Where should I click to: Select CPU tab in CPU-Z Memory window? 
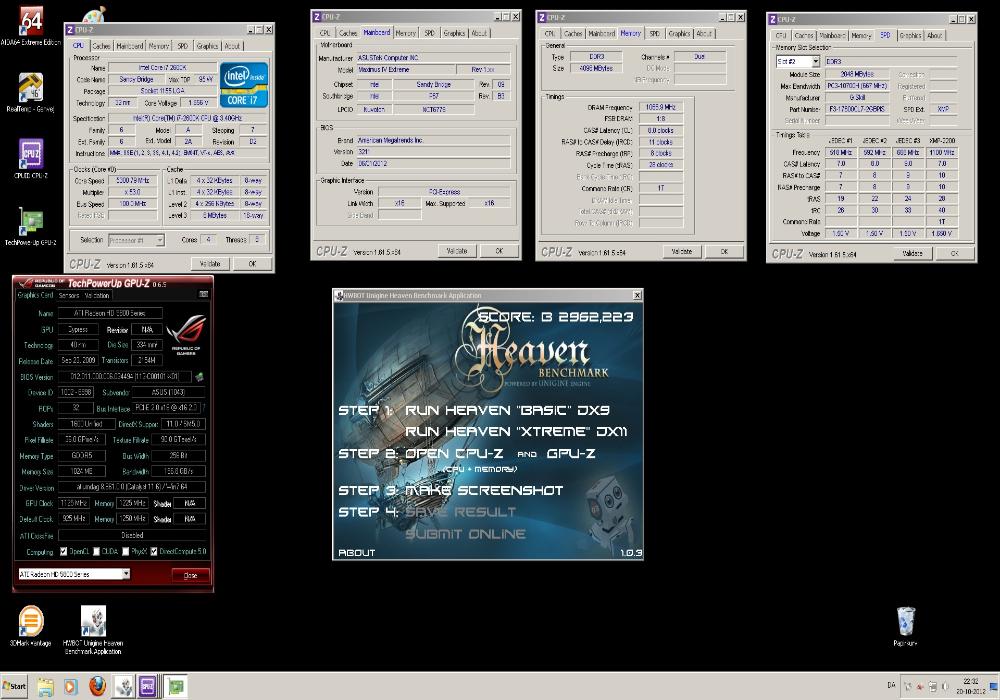(x=550, y=33)
